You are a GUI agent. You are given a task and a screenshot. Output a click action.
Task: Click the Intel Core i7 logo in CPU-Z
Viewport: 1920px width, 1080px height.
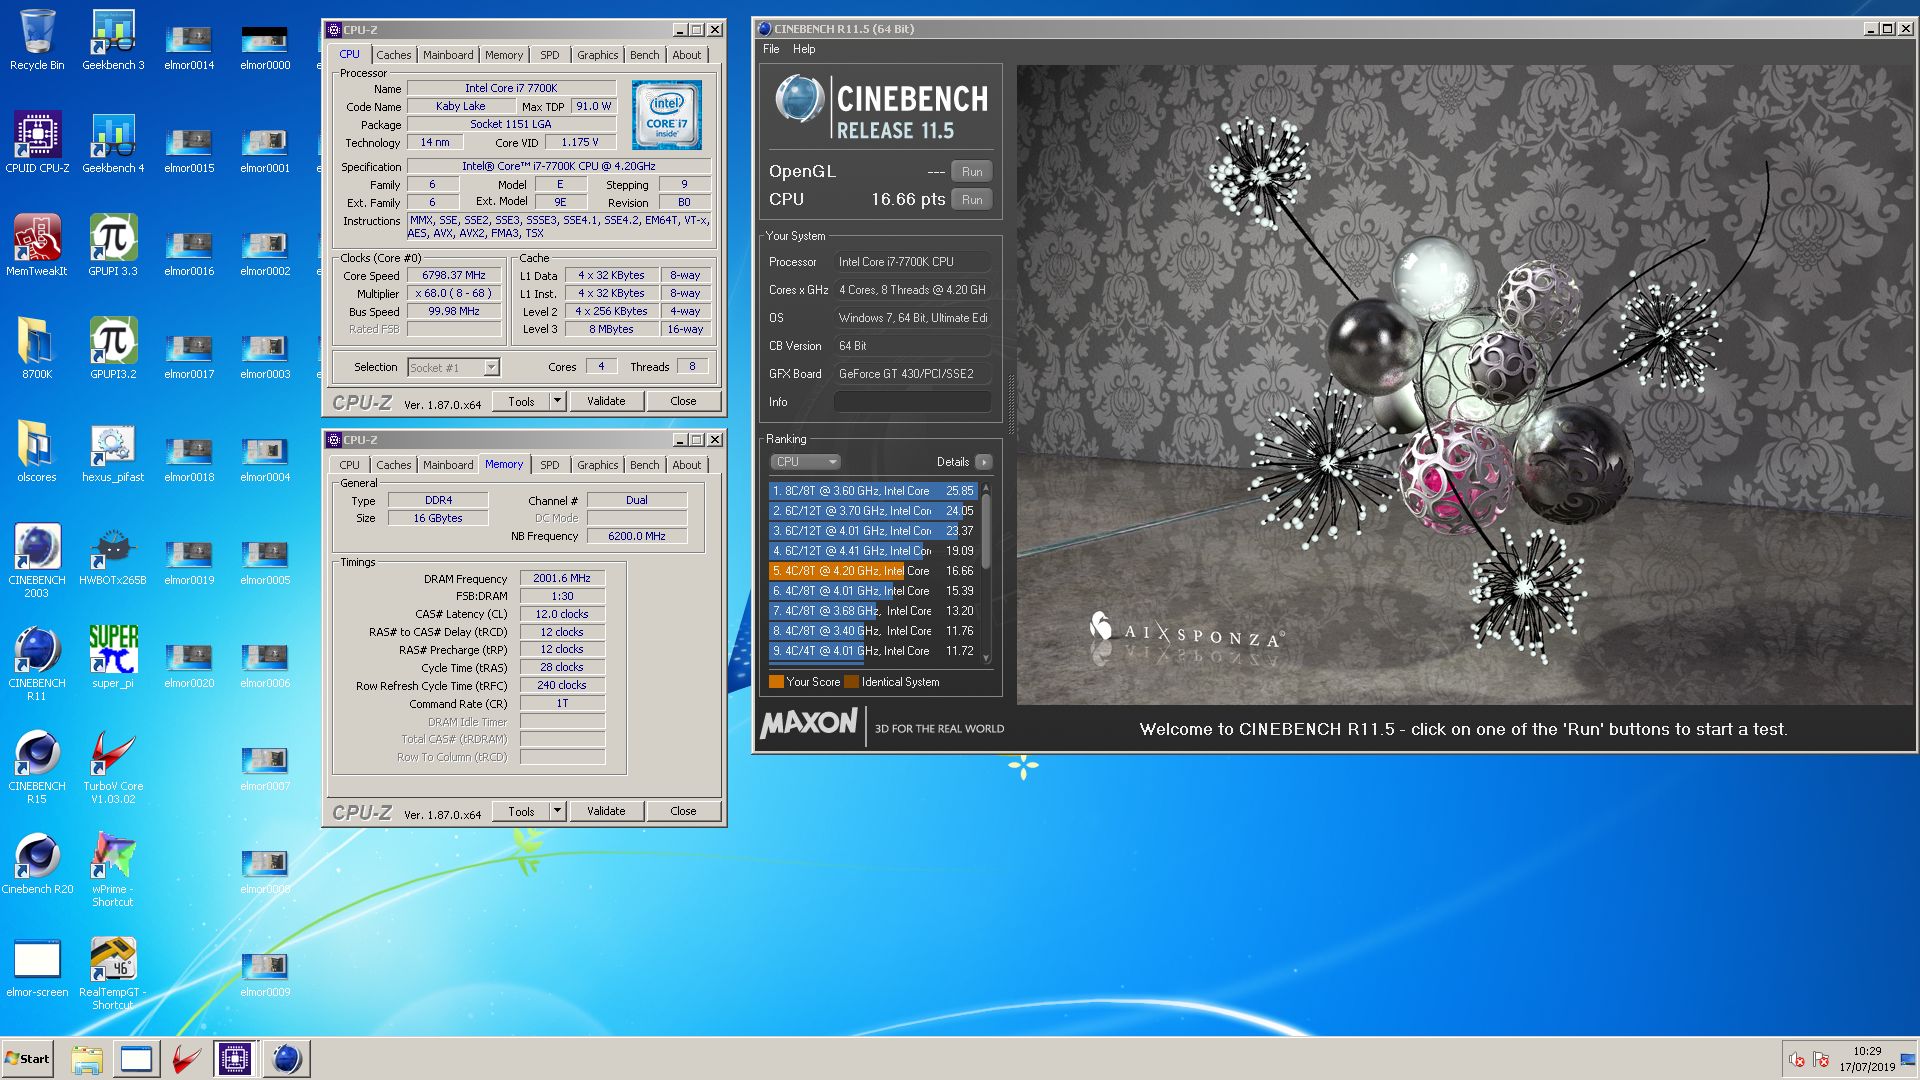tap(666, 115)
